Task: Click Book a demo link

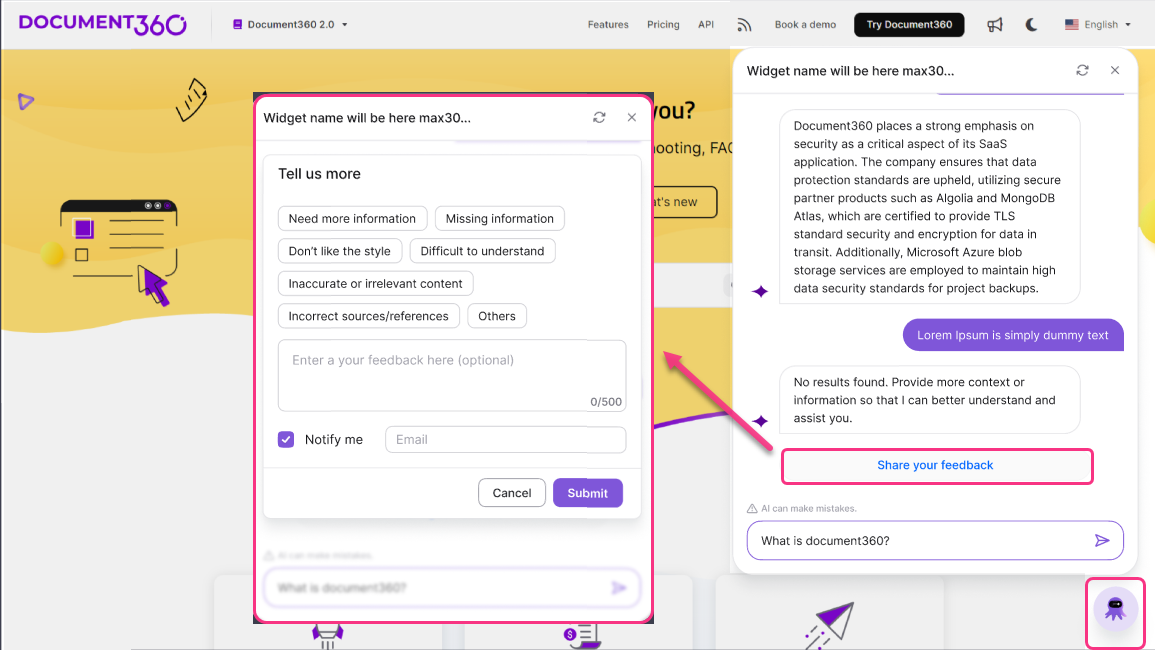Action: click(x=805, y=24)
